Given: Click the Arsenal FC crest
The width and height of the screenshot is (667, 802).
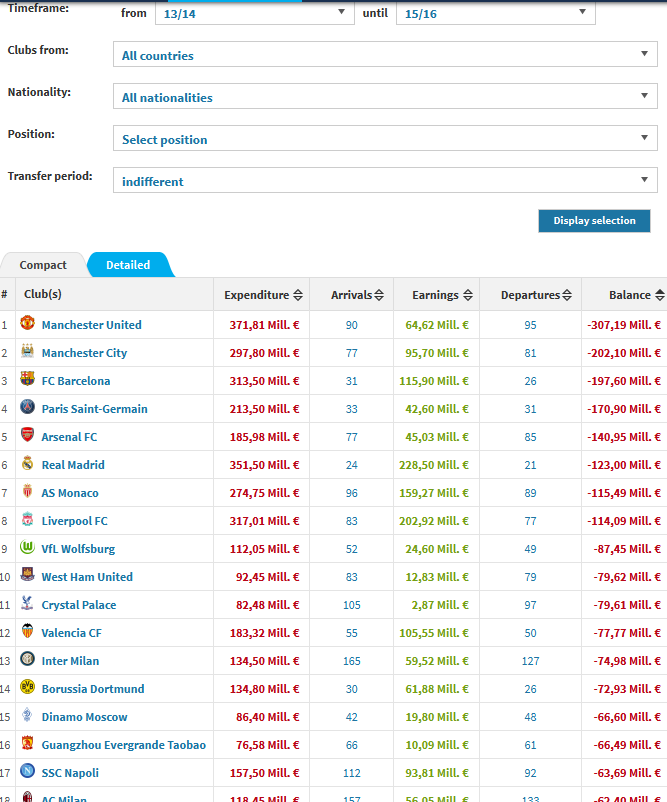Looking at the screenshot, I should [x=28, y=435].
